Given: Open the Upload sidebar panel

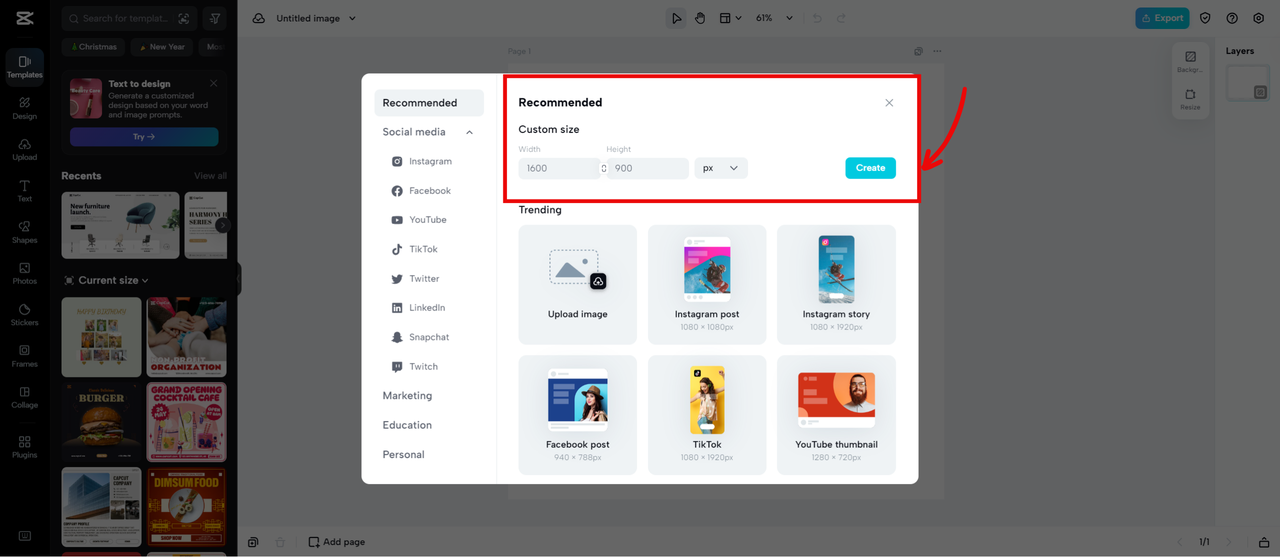Looking at the screenshot, I should click(x=24, y=149).
